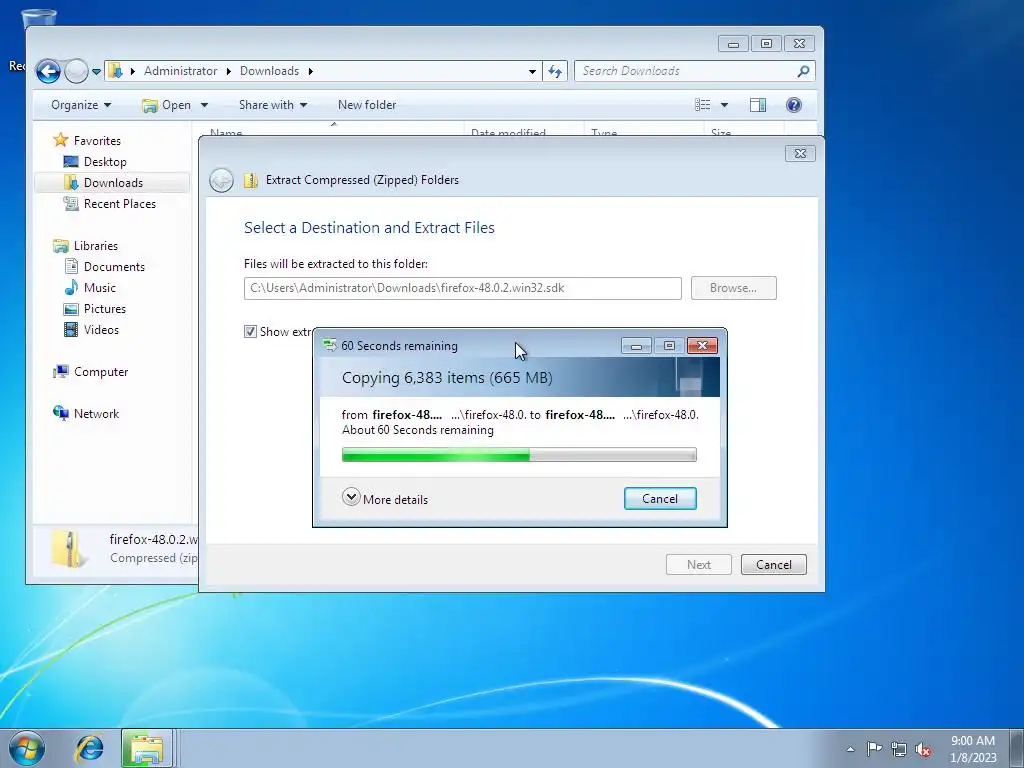Toggle Show extracted files checkbox
Viewport: 1024px width, 768px height.
(250, 332)
